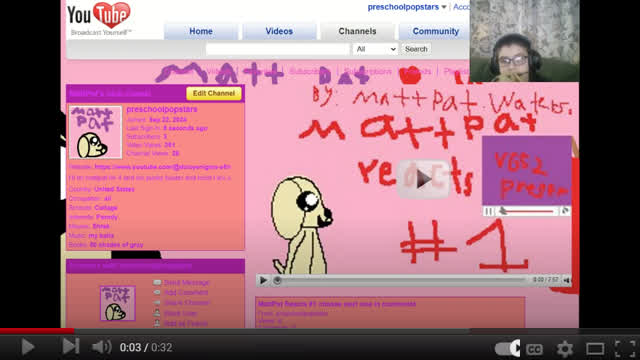The height and width of the screenshot is (360, 640).
Task: Click the Send Message envelope icon
Action: point(157,282)
